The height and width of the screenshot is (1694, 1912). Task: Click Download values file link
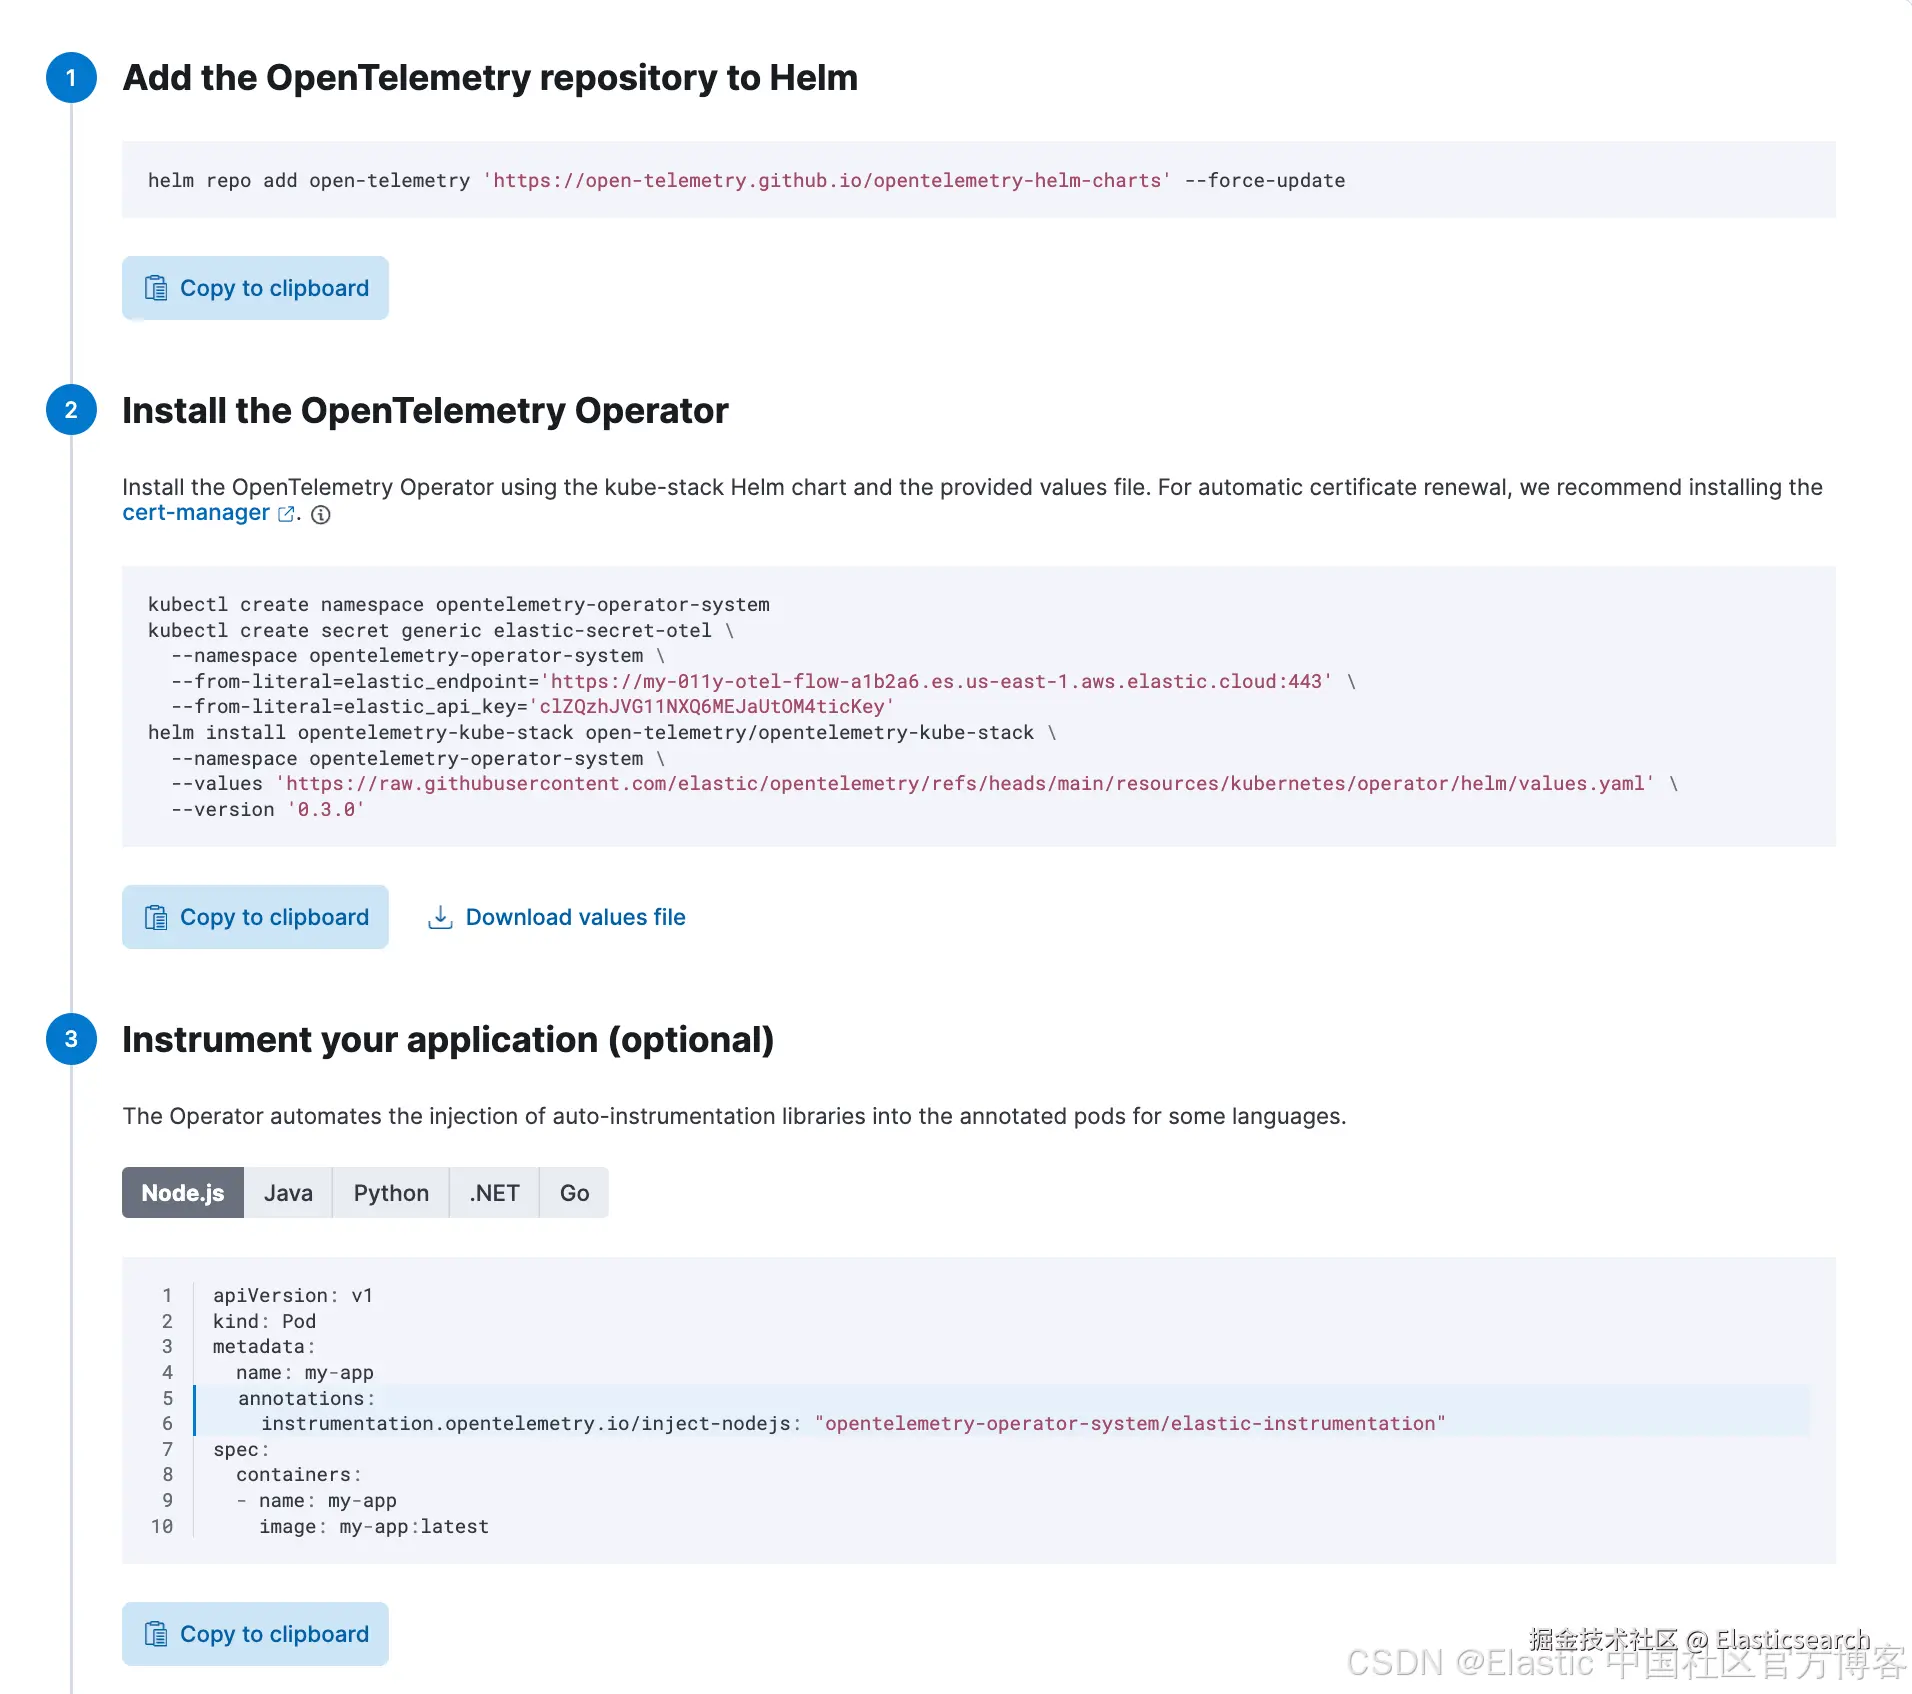coord(575,917)
